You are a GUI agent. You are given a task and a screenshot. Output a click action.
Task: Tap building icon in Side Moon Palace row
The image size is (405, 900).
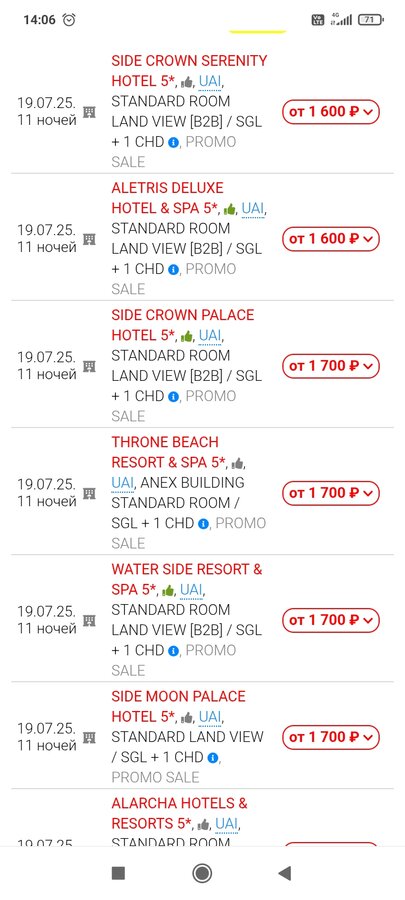click(x=89, y=738)
